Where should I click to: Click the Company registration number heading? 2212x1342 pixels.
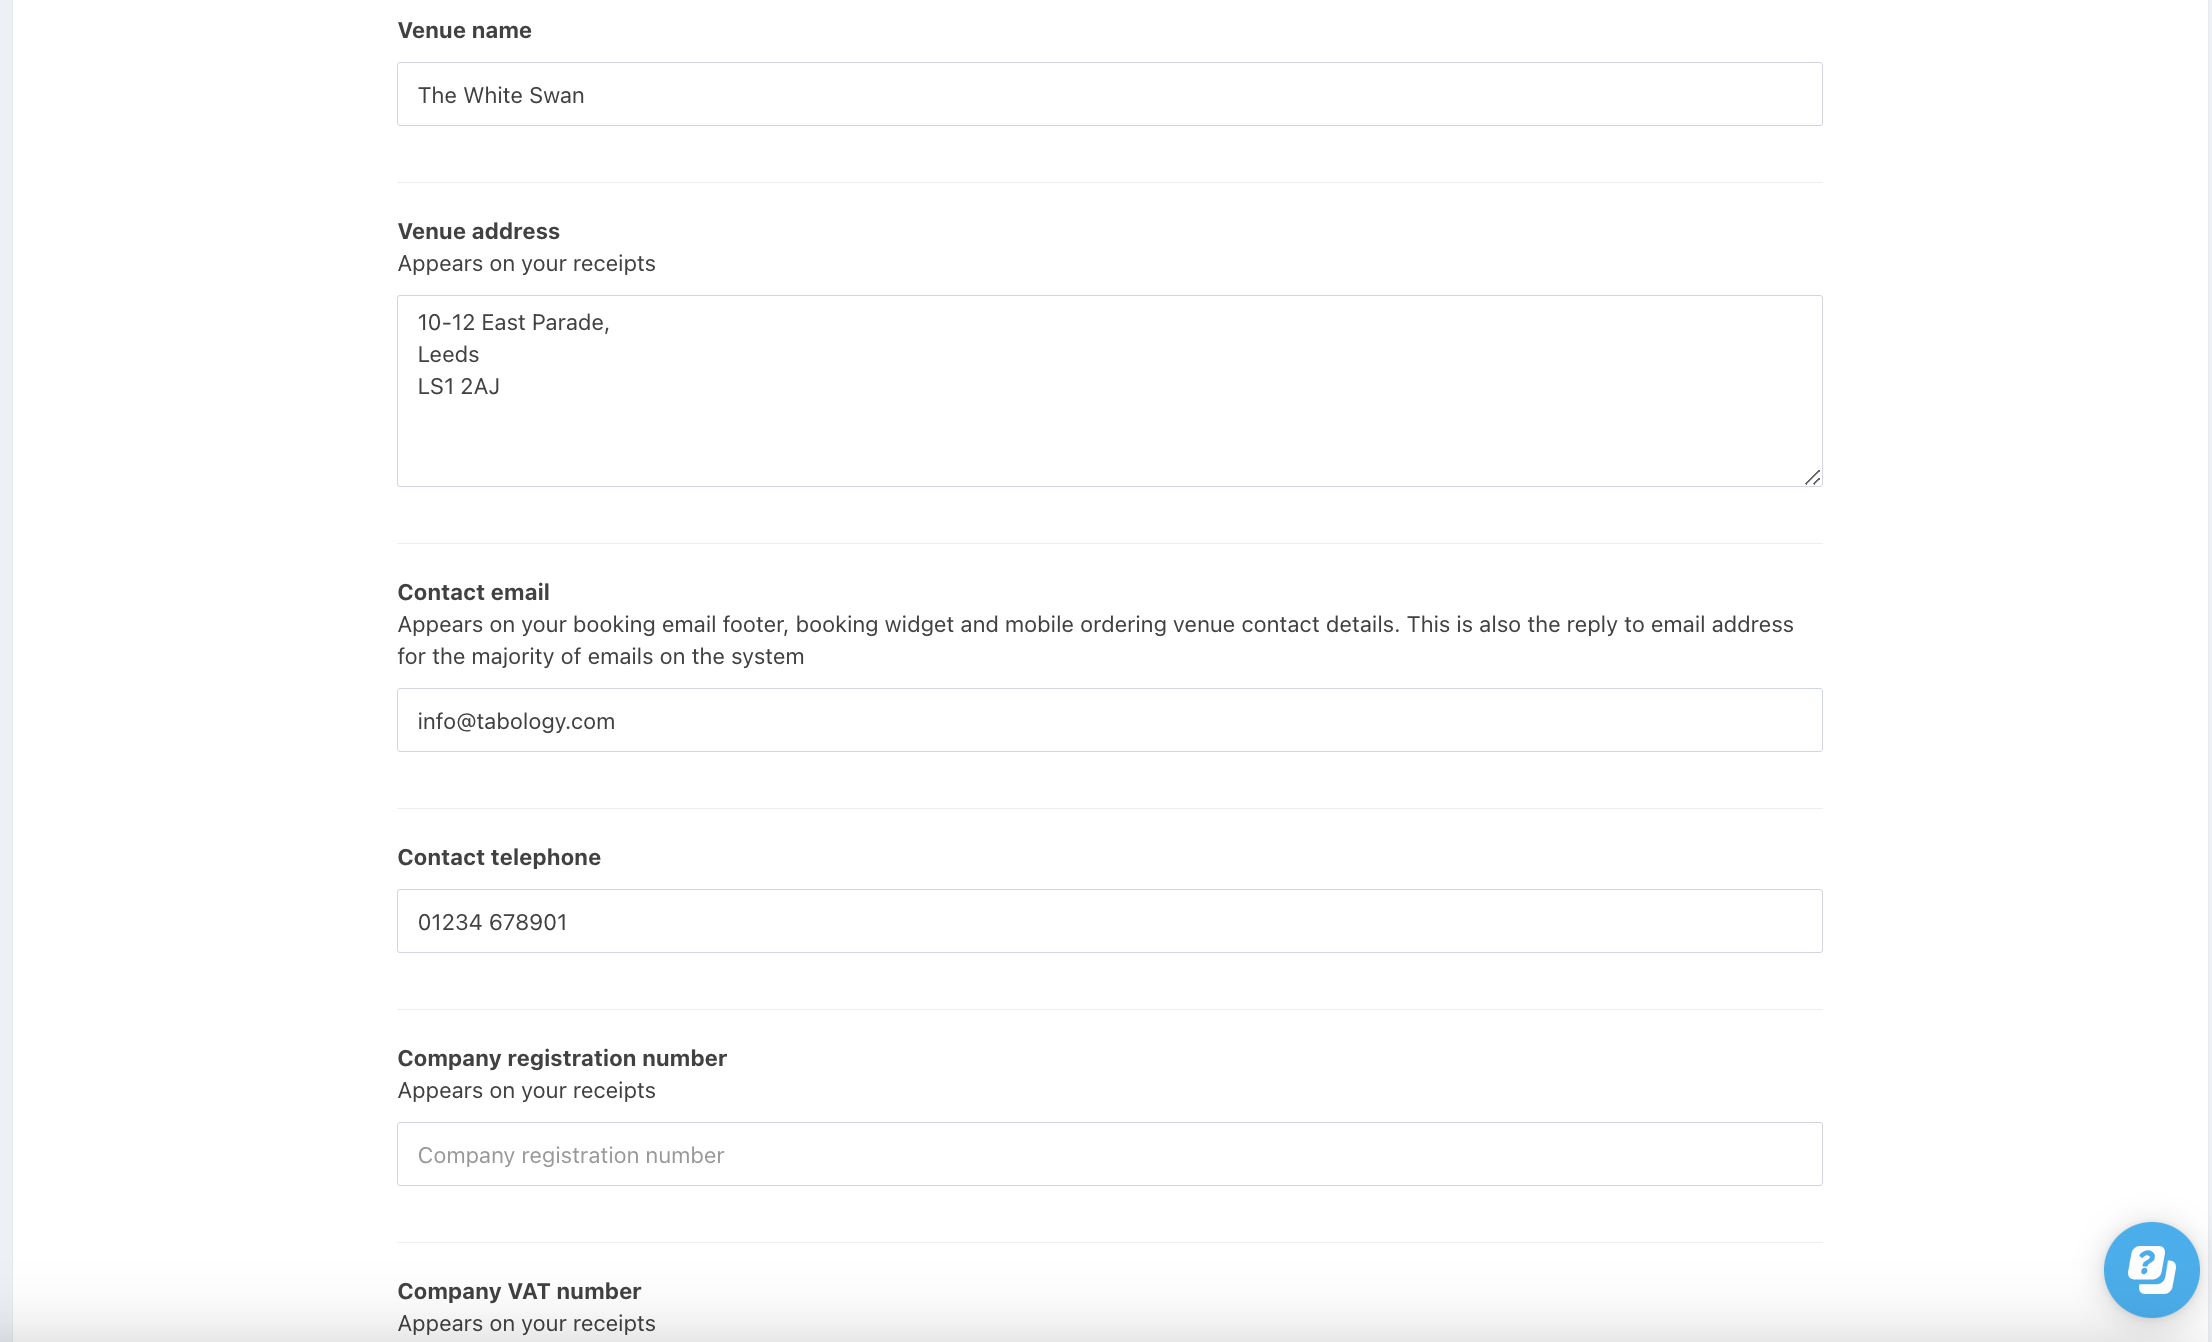[562, 1058]
